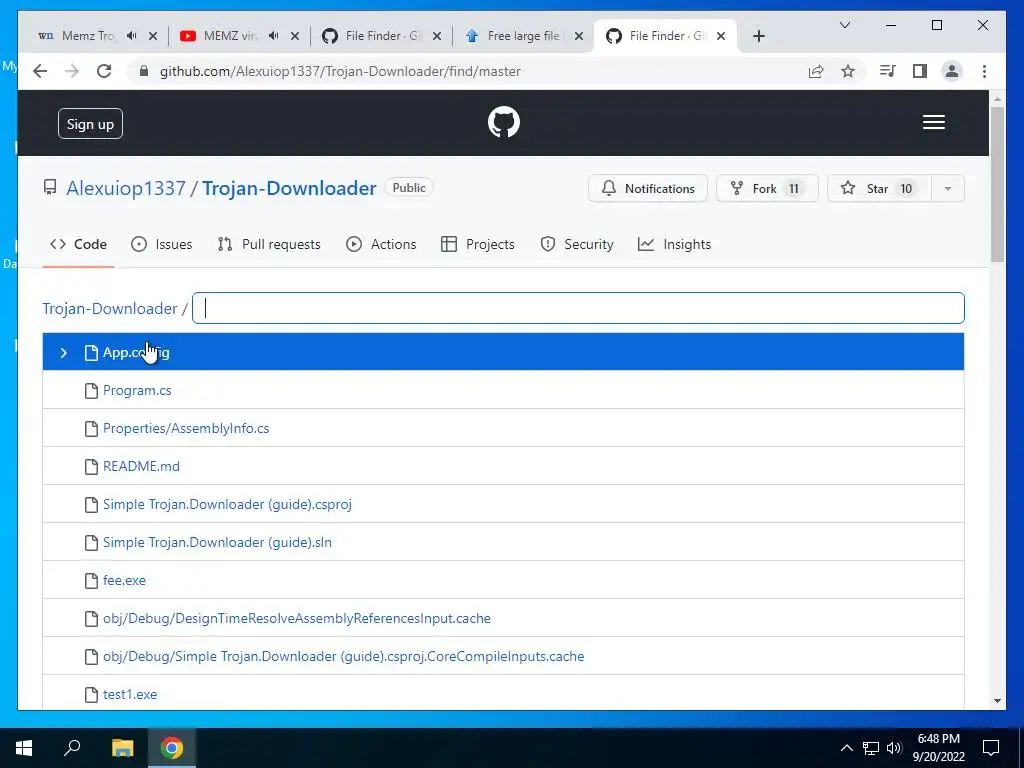Mute the MEMZ vir YouTube tab audio icon
The height and width of the screenshot is (768, 1024).
click(274, 36)
